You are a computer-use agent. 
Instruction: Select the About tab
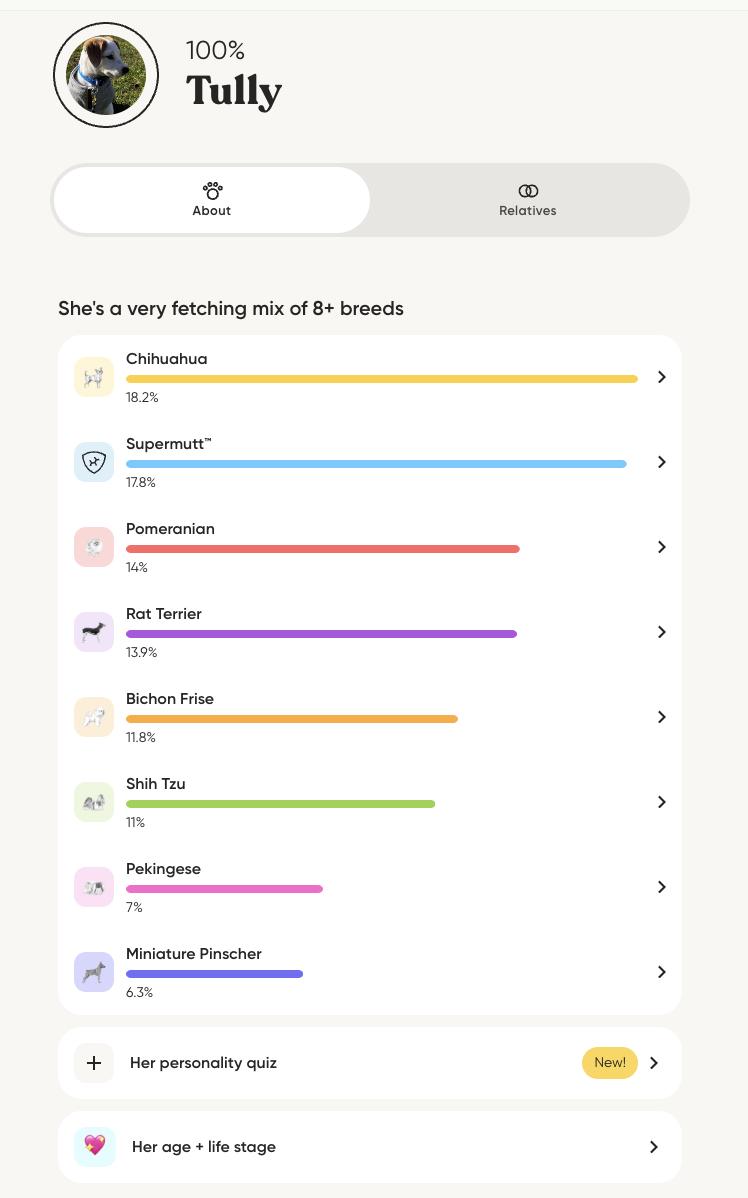(x=212, y=200)
